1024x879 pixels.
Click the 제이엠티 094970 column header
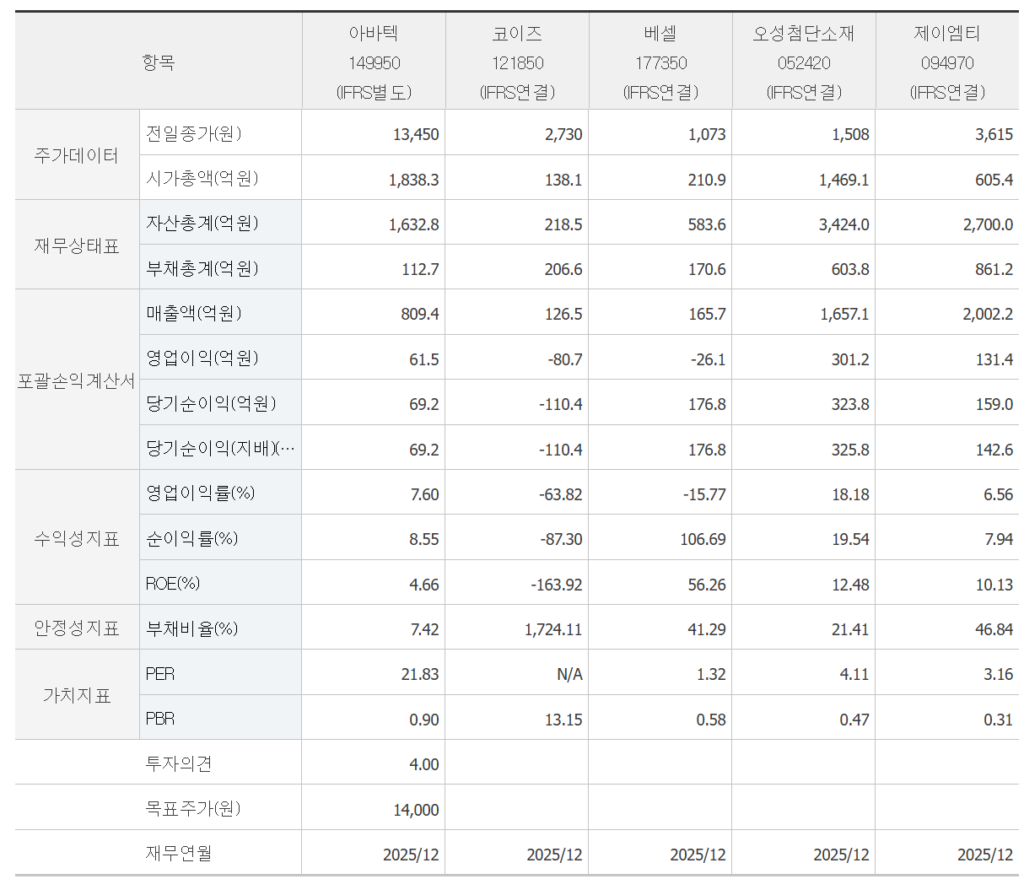click(947, 62)
